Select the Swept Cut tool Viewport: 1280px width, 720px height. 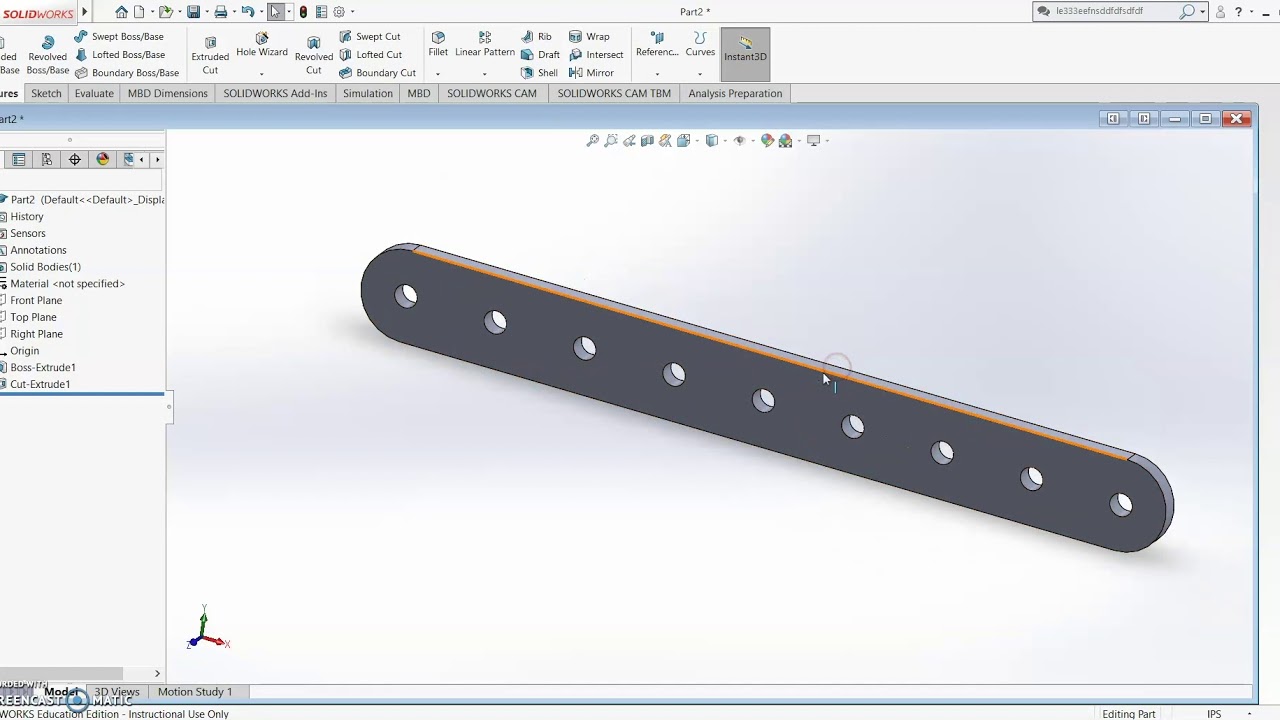point(370,37)
